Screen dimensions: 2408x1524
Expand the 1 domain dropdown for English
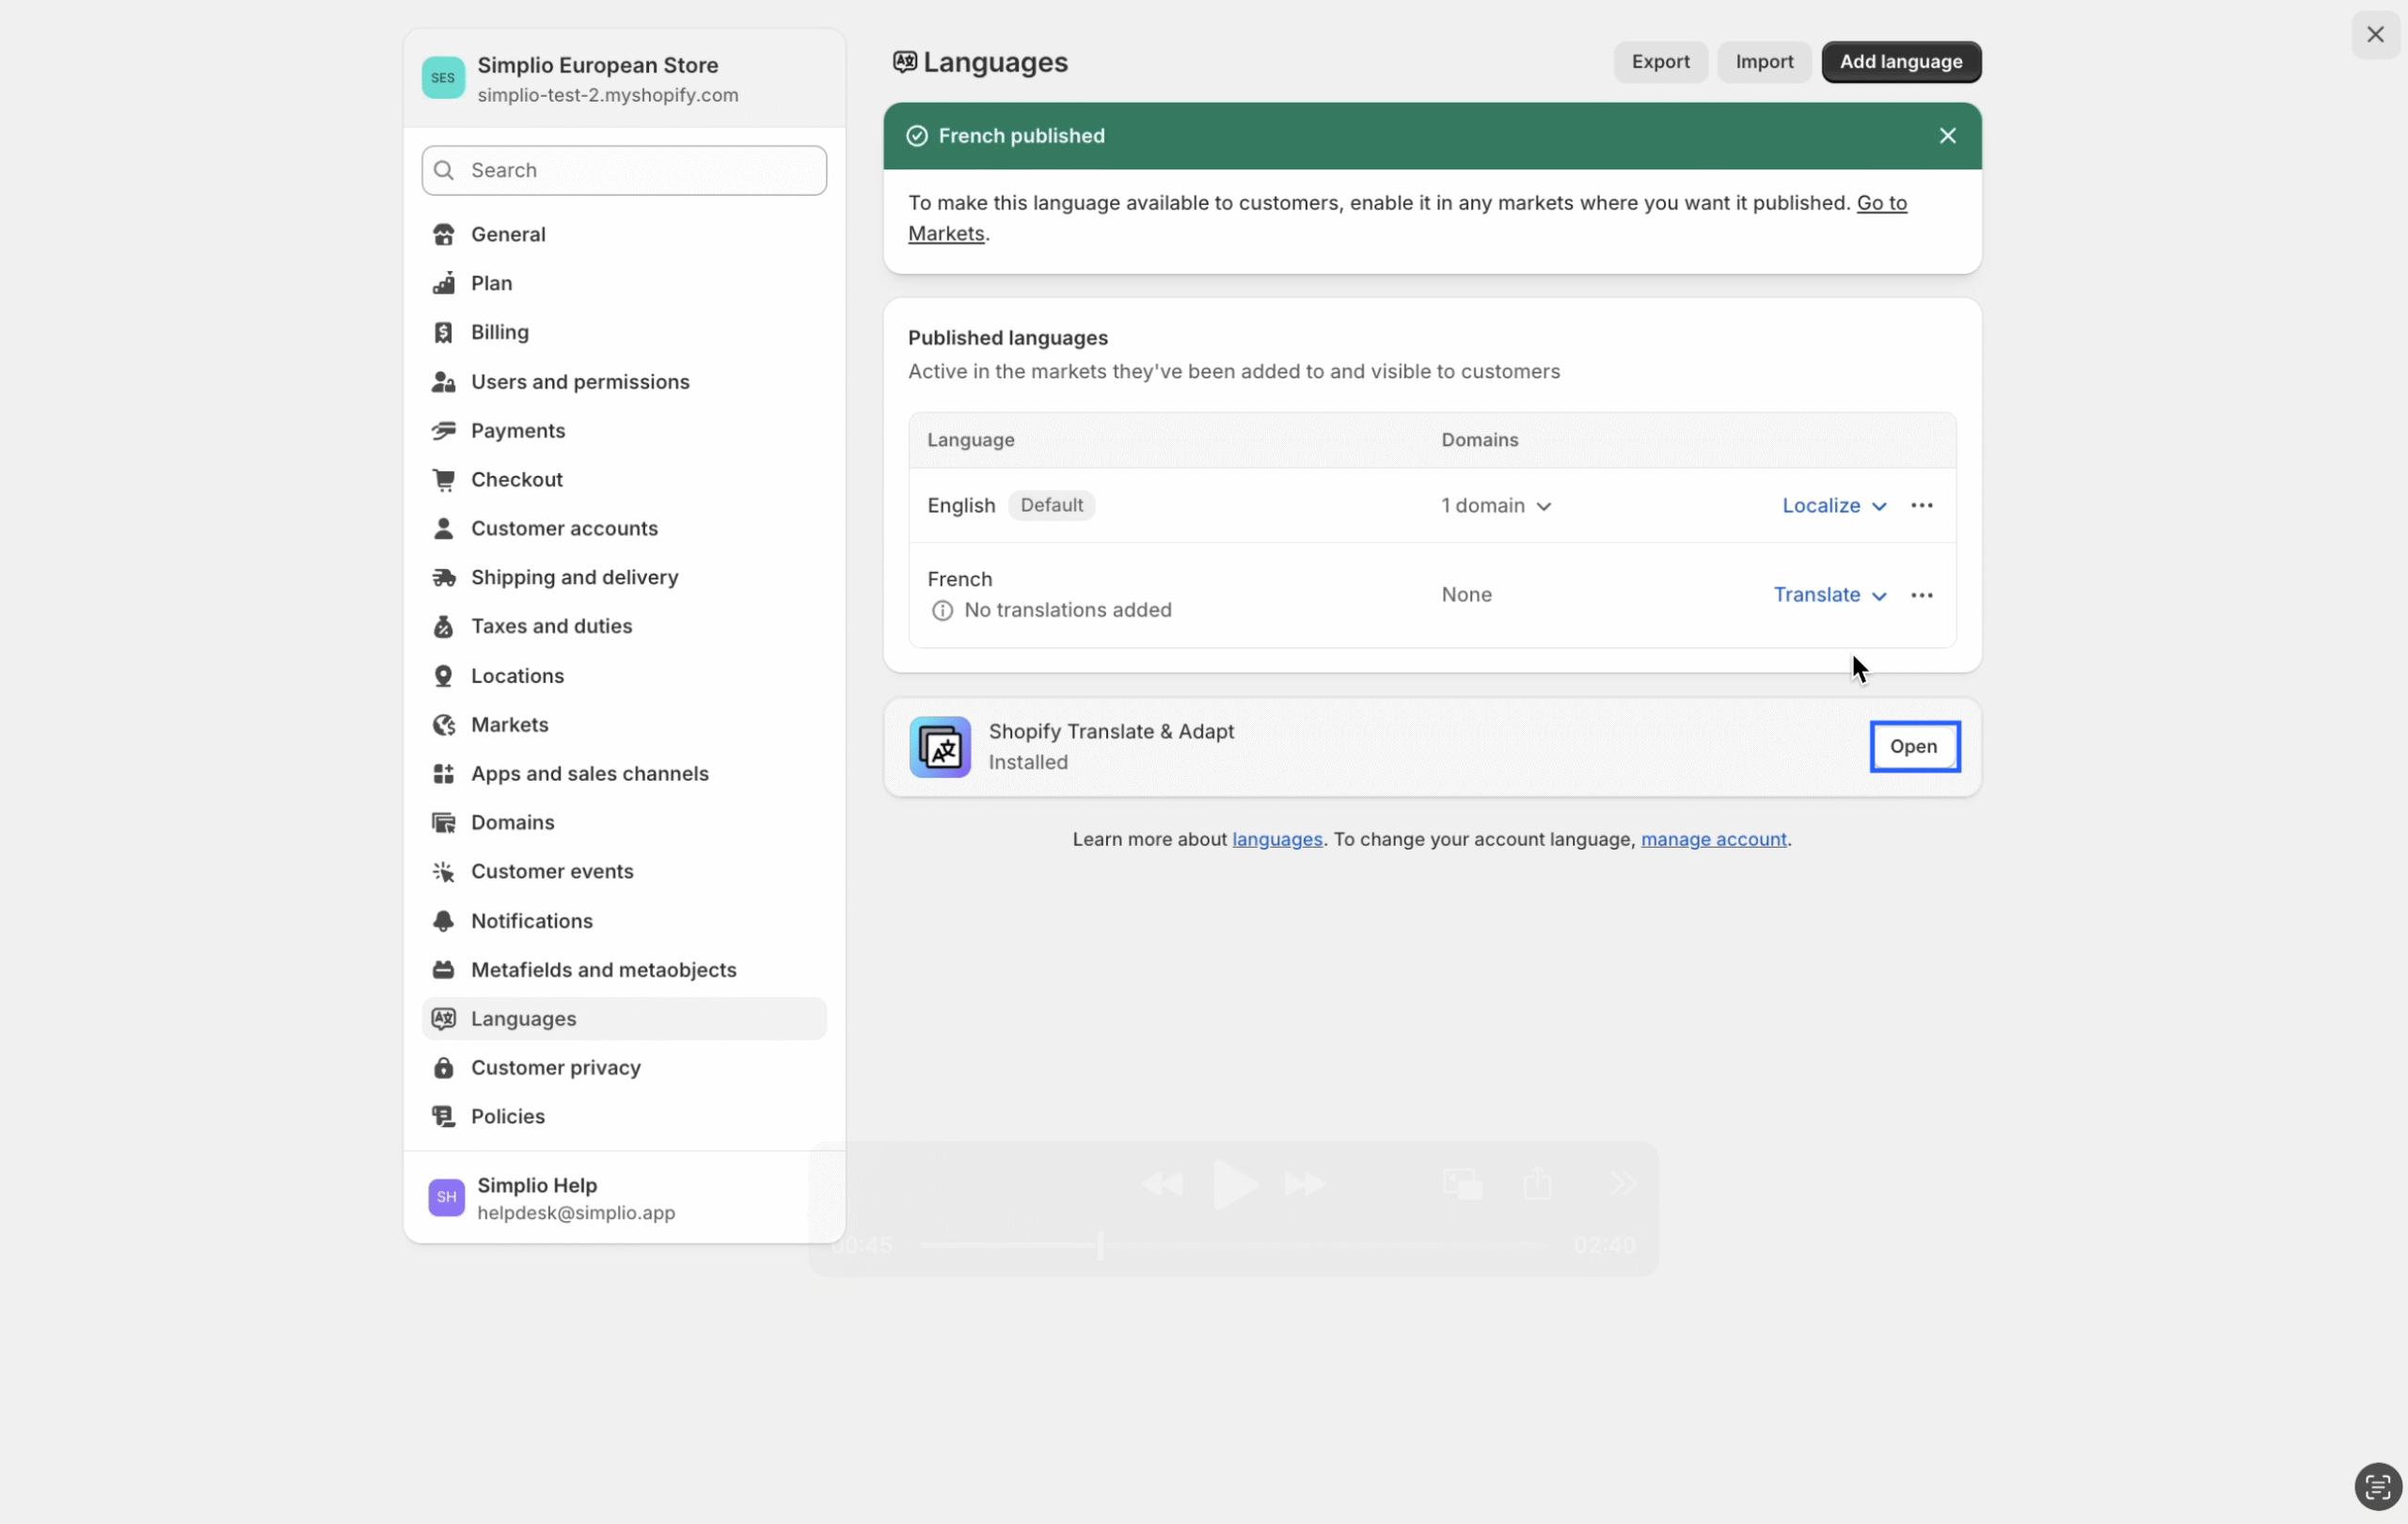tap(1495, 506)
